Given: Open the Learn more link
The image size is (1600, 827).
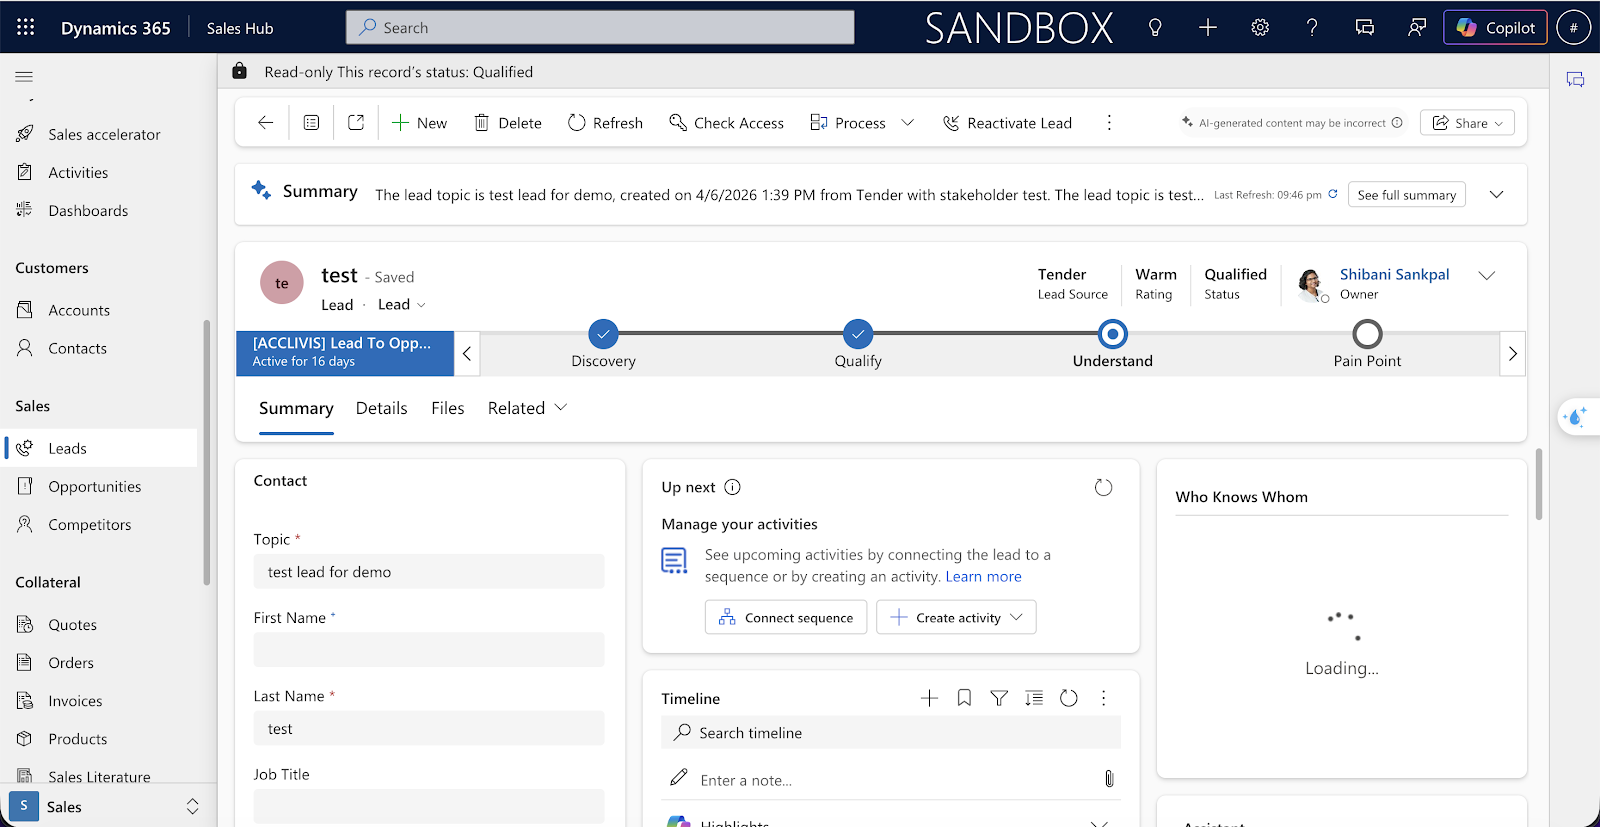Looking at the screenshot, I should click(984, 576).
